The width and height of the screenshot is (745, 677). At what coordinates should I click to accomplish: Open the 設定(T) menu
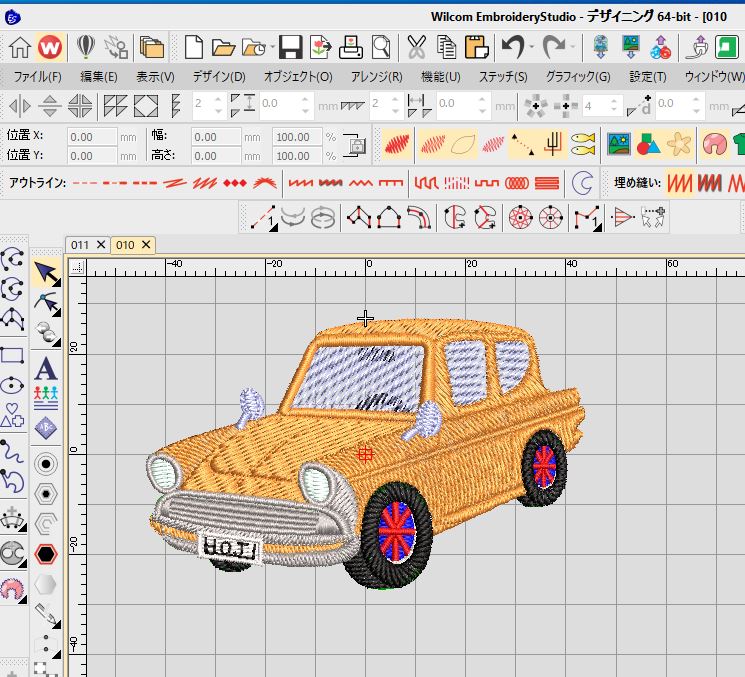click(648, 76)
